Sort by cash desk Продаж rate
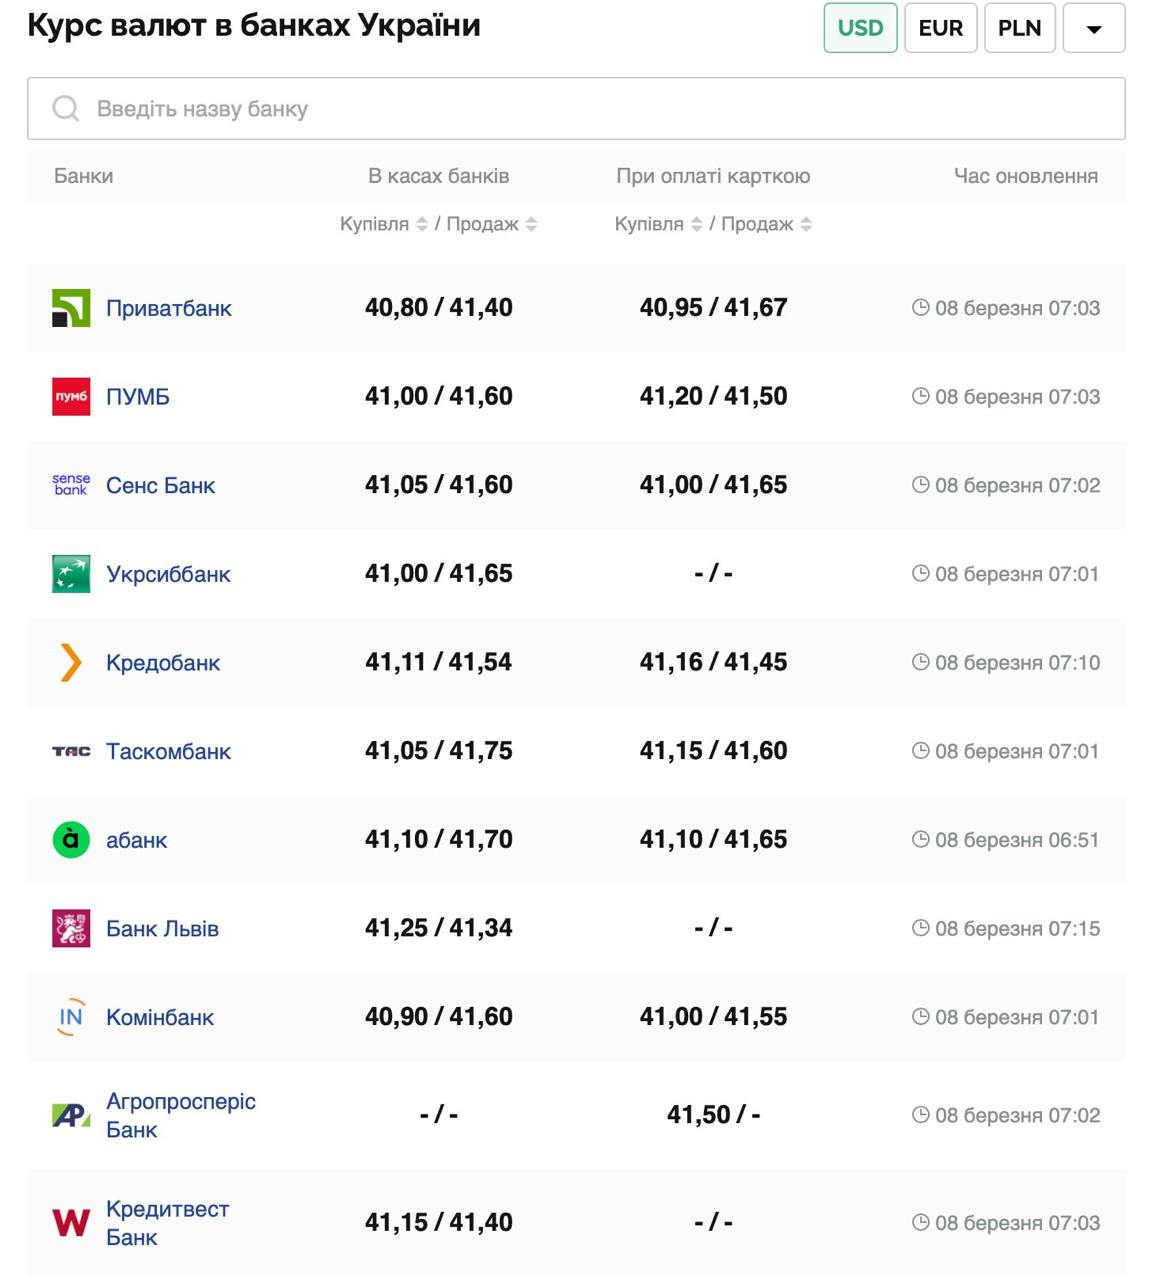 pos(531,224)
